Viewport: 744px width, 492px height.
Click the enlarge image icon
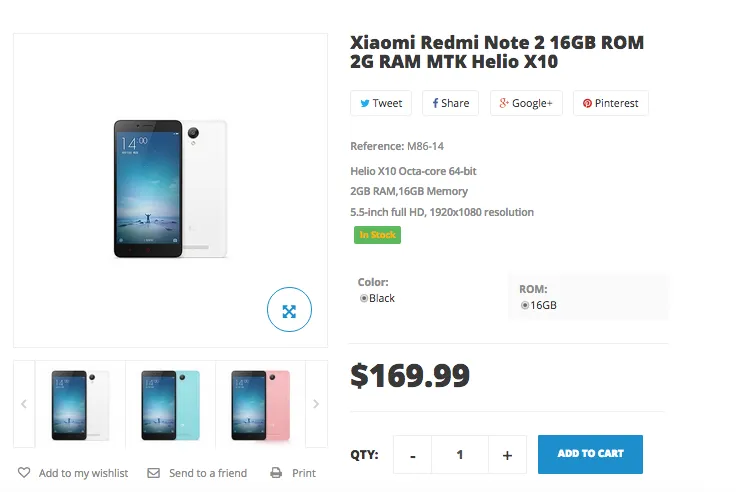[289, 311]
